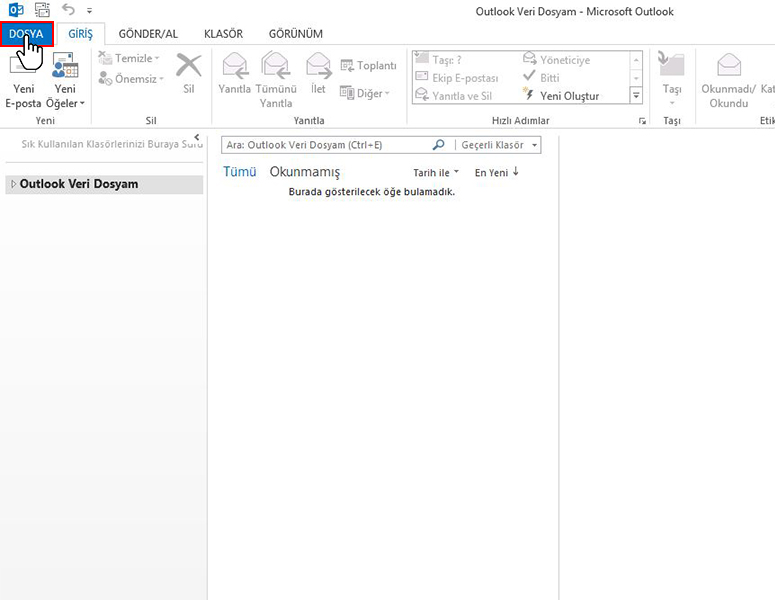Open the Tarih ile sort dropdown
This screenshot has height=600, width=775.
tap(436, 173)
